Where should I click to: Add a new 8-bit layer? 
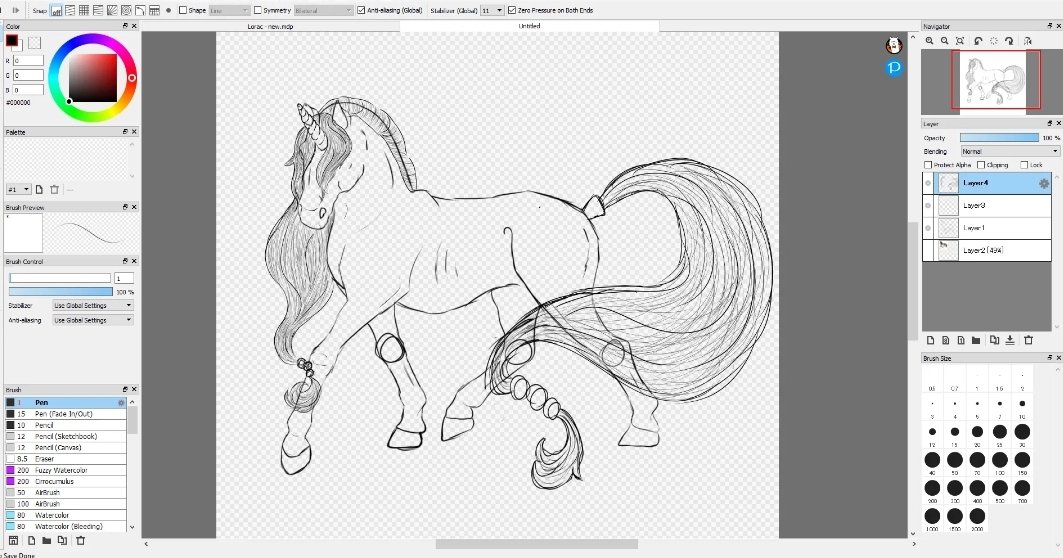click(946, 340)
